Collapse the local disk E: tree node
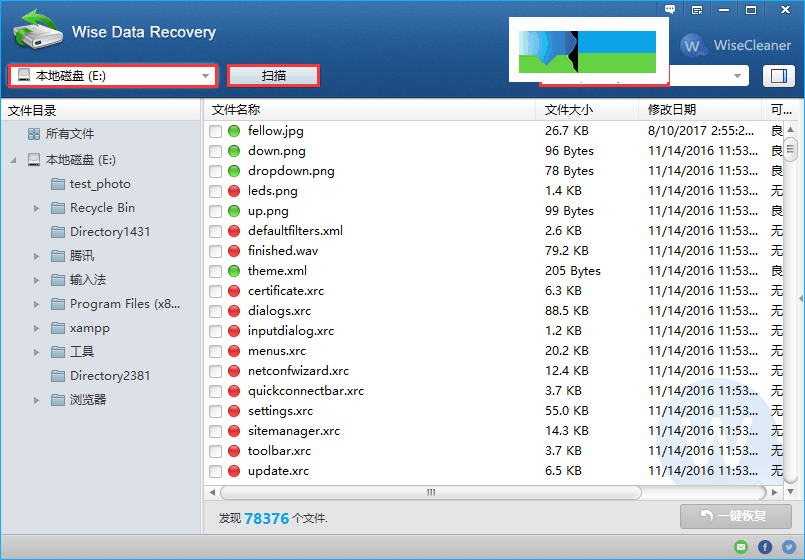The height and width of the screenshot is (560, 805). tap(13, 160)
